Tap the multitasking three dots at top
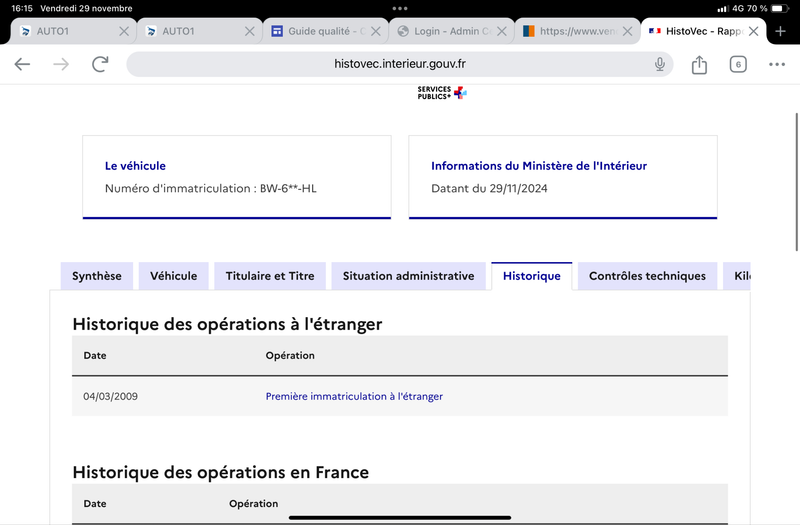800x525 pixels. click(399, 8)
